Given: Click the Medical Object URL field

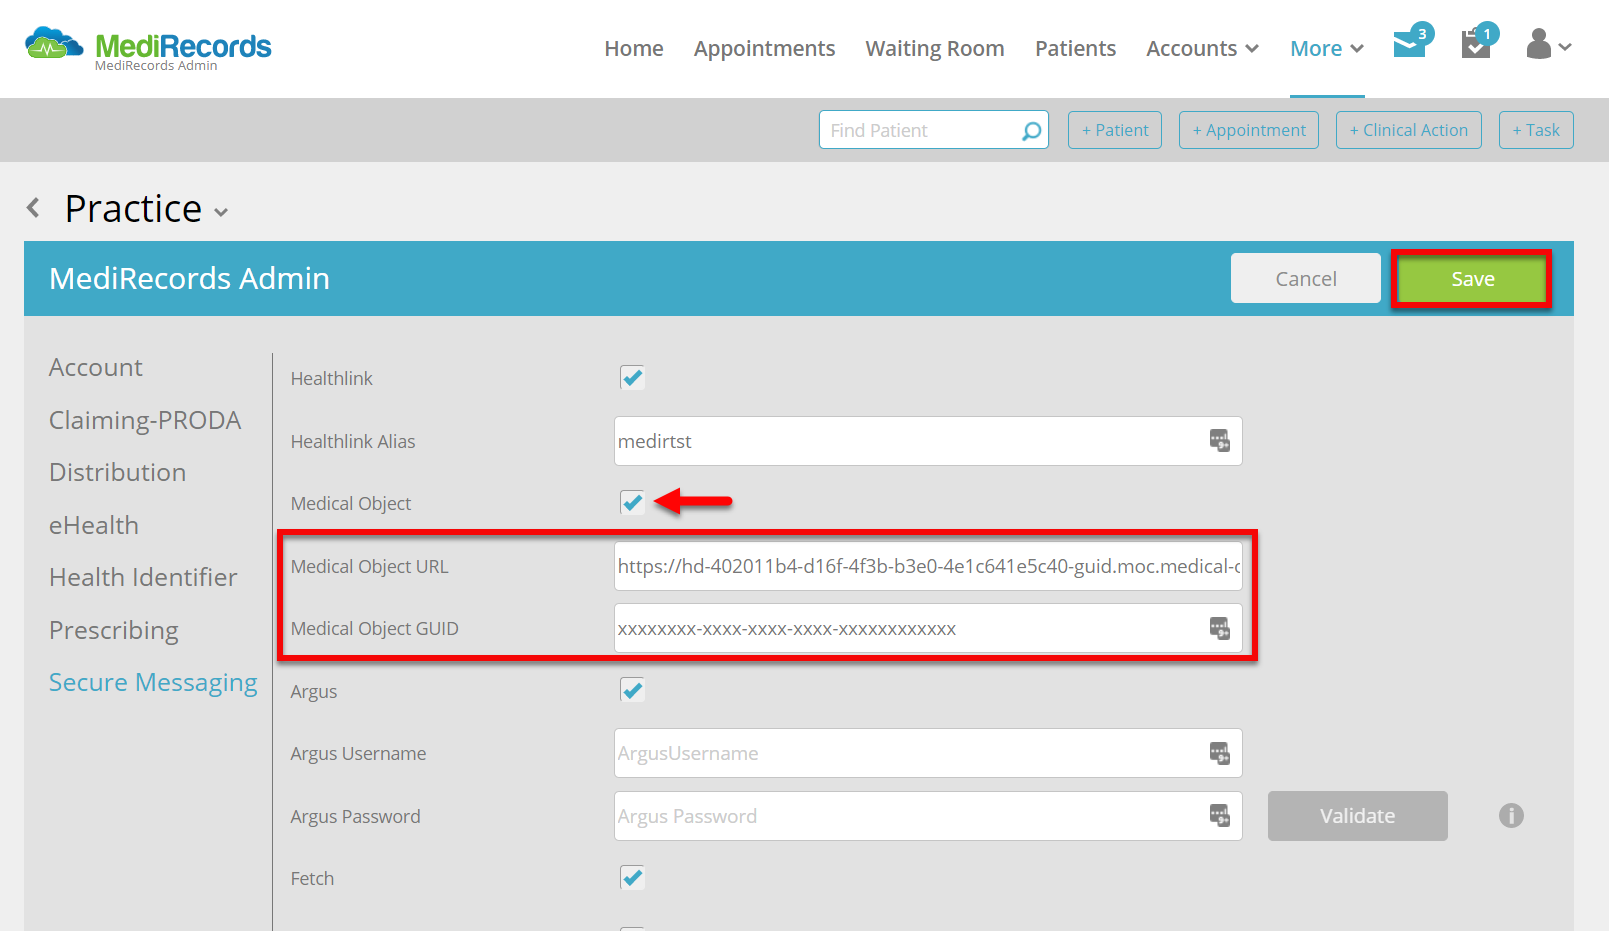Looking at the screenshot, I should click(x=928, y=566).
